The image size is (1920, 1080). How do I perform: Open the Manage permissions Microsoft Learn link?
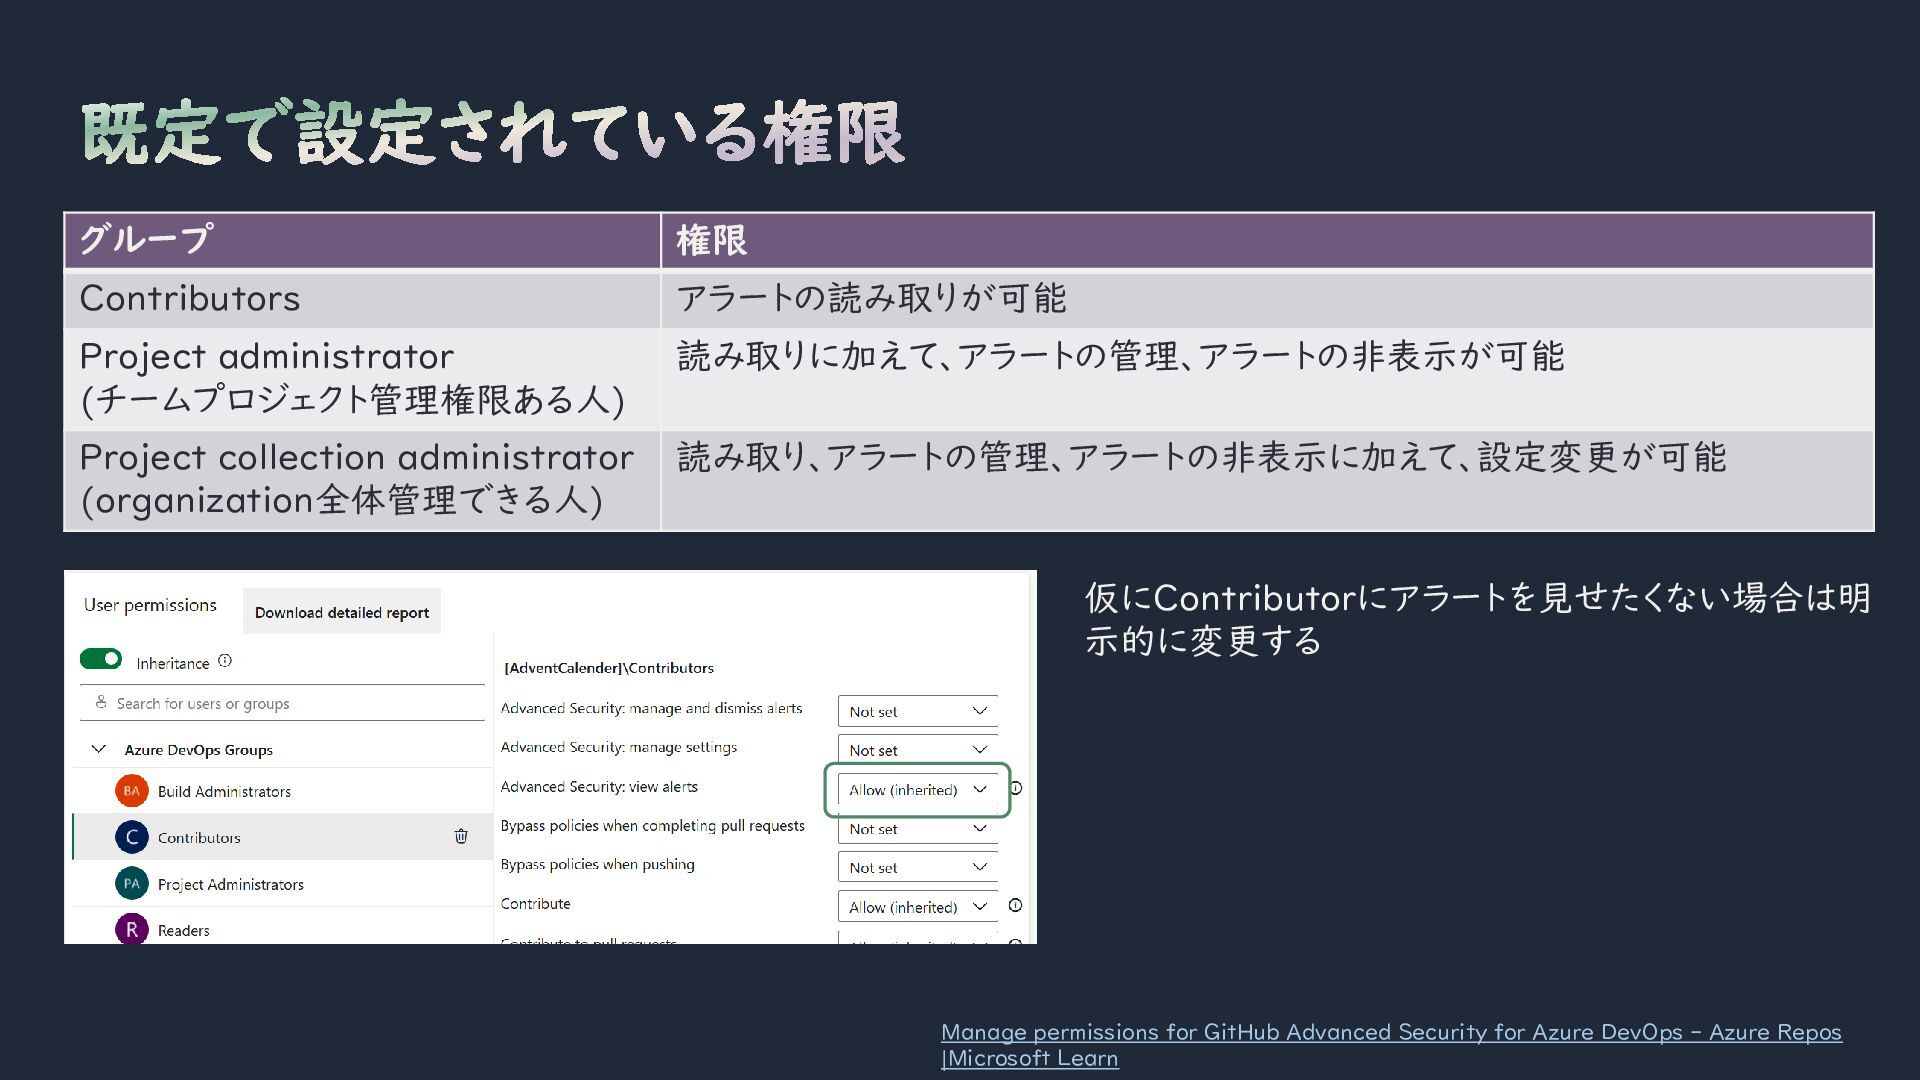point(1390,1033)
